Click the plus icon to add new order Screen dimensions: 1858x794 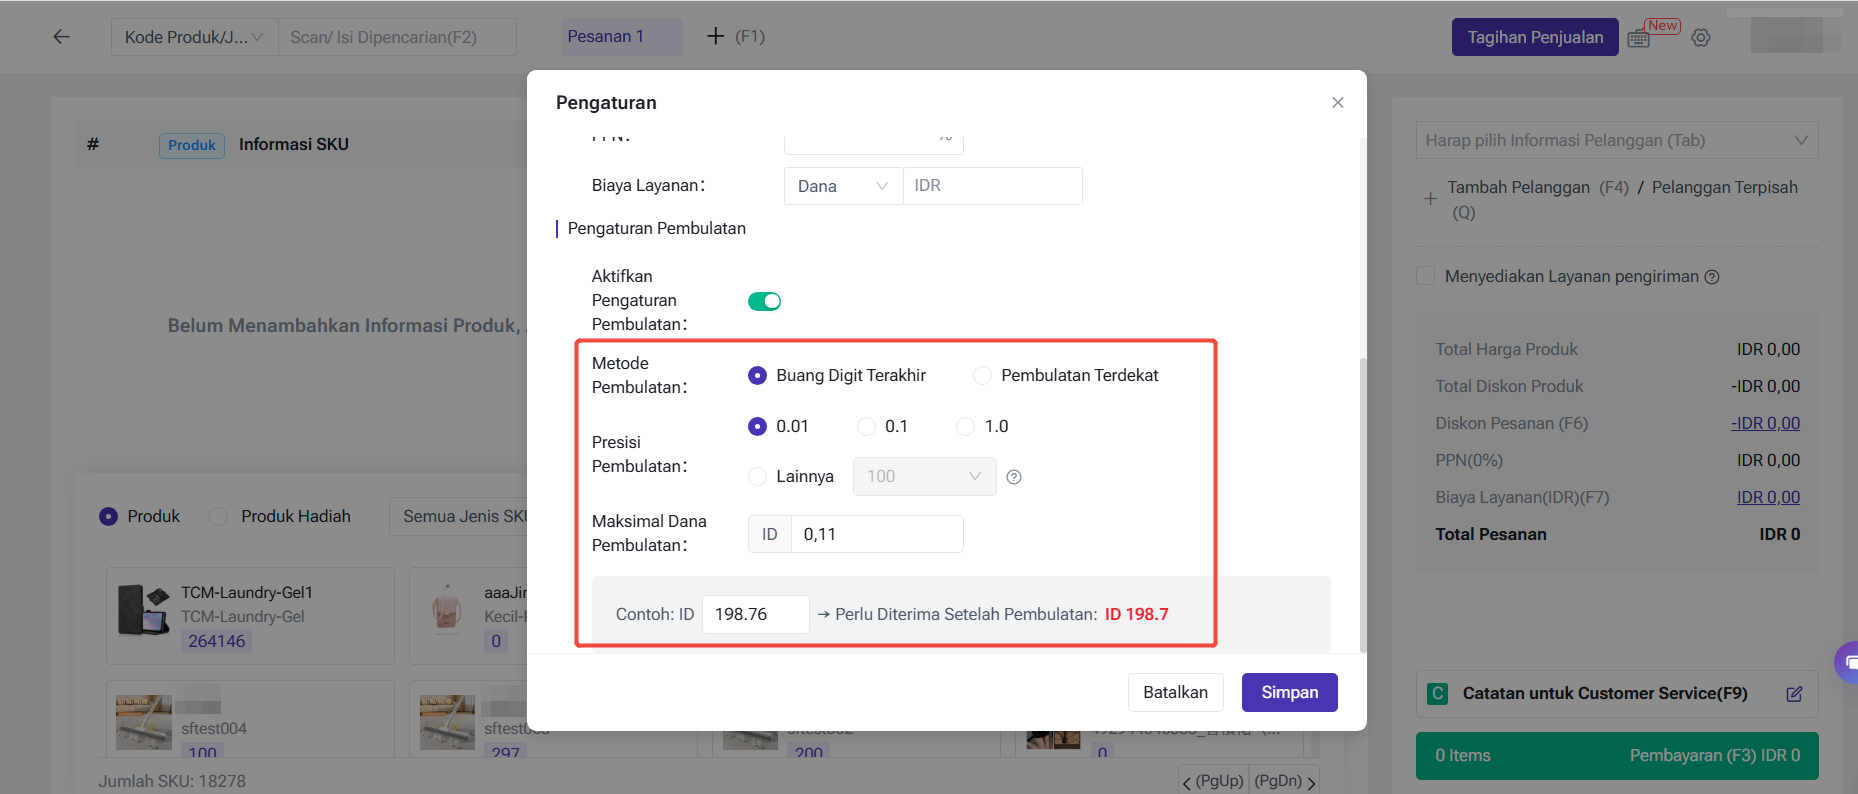pyautogui.click(x=715, y=37)
